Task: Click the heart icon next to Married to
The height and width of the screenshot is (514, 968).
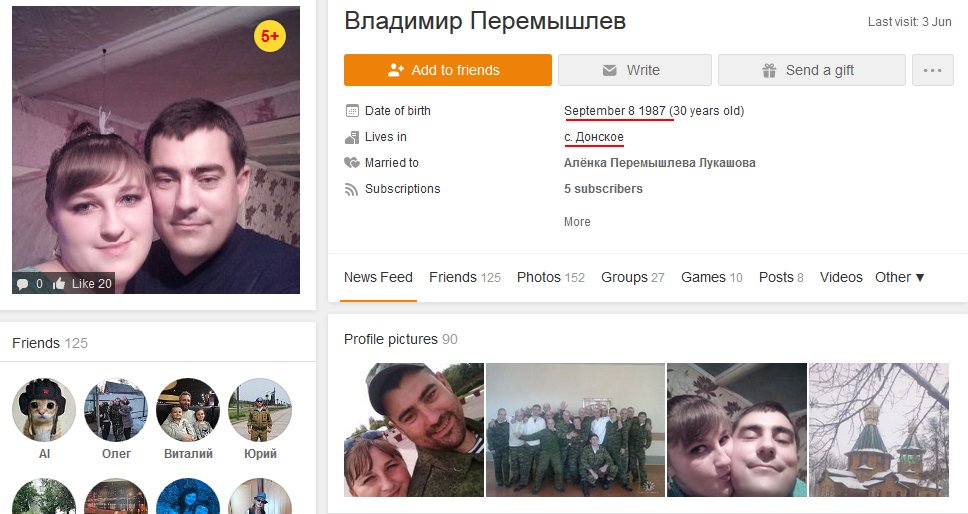Action: click(x=352, y=163)
